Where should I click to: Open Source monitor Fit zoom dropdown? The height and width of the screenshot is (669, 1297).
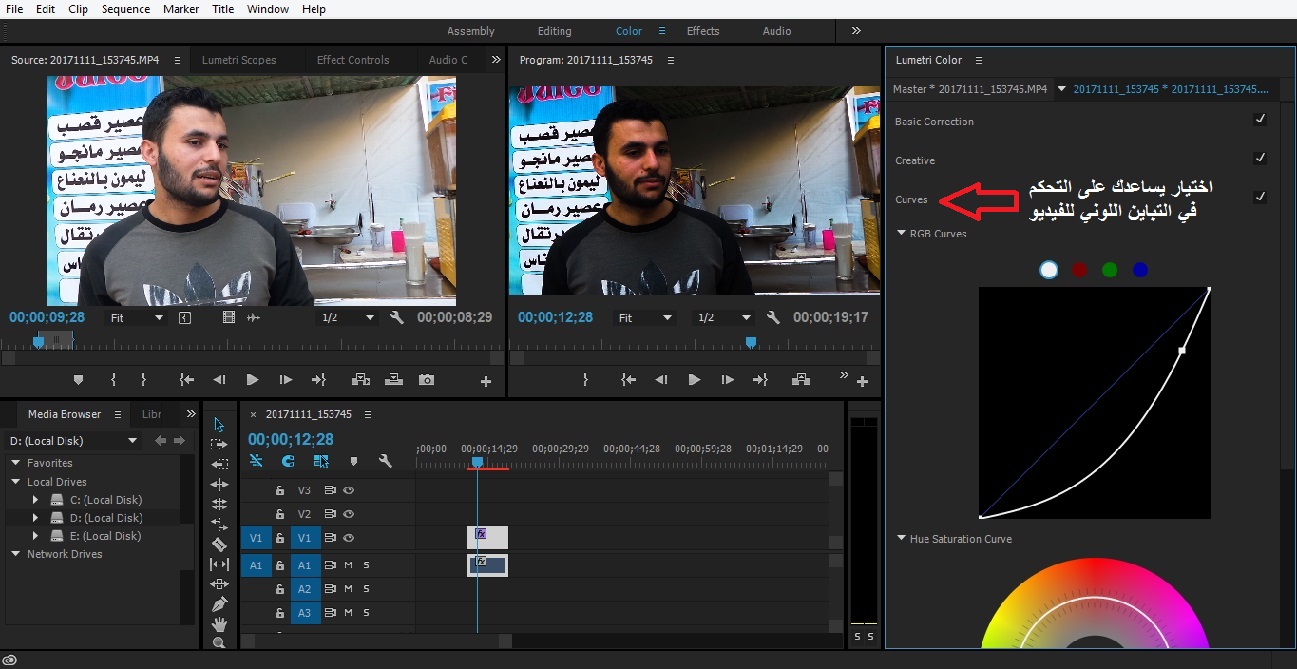[137, 317]
